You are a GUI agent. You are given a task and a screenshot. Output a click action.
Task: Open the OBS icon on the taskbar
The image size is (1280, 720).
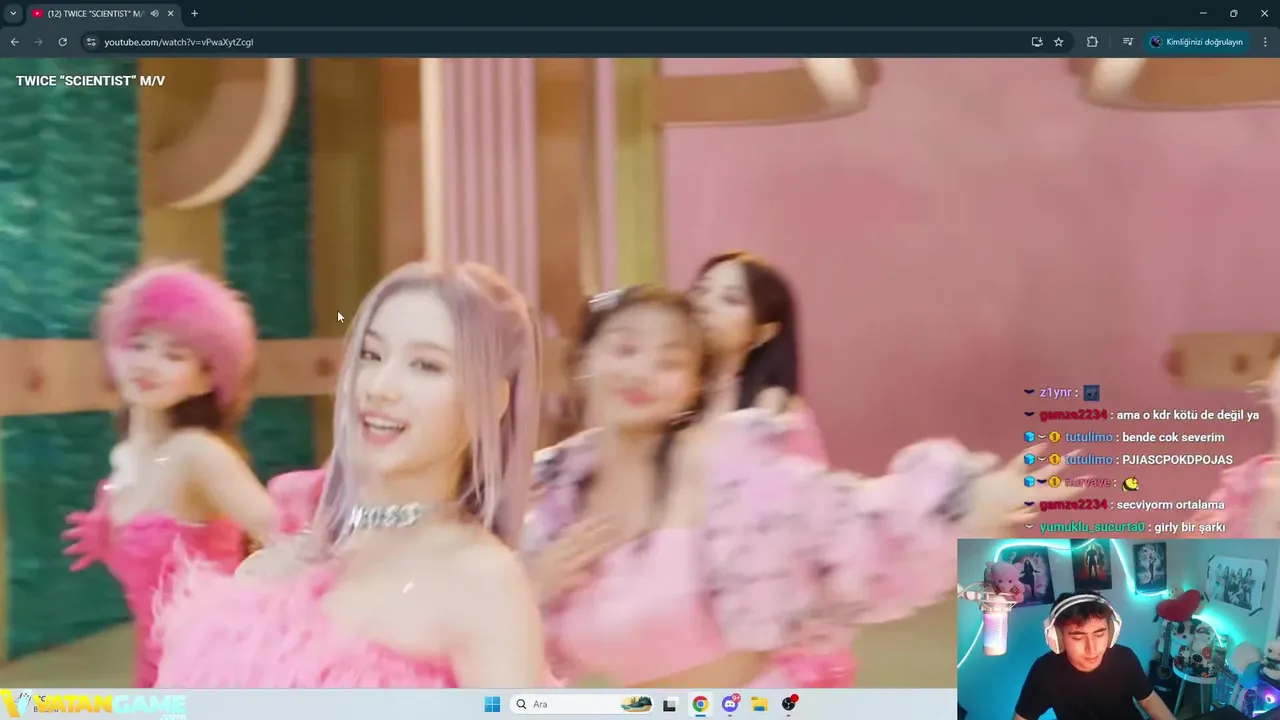click(789, 704)
